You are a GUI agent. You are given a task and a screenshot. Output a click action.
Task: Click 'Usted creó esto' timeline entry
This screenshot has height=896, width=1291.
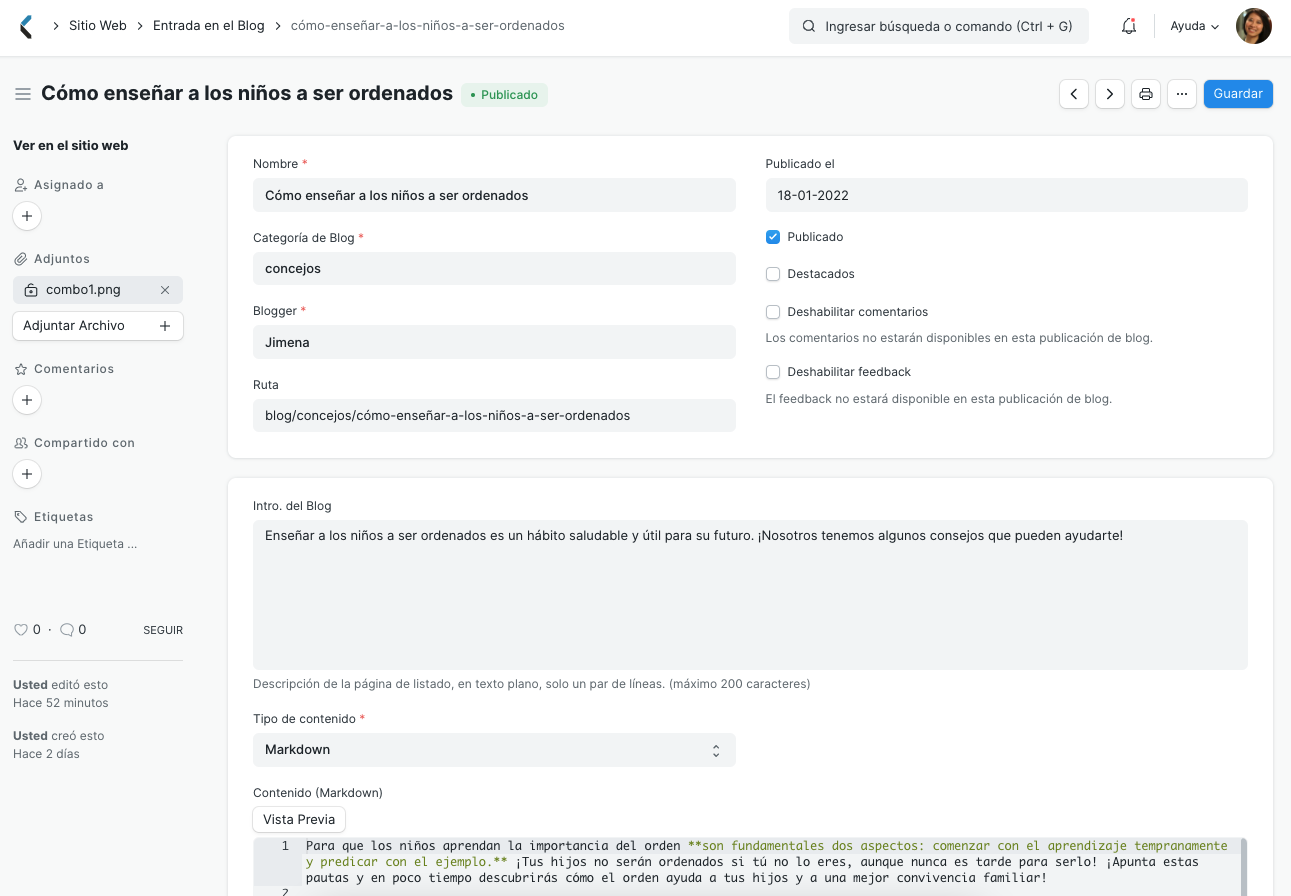[59, 745]
